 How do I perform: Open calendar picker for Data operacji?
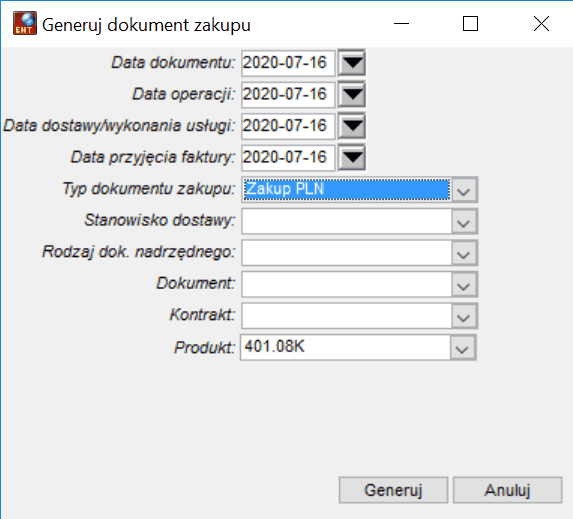click(352, 94)
